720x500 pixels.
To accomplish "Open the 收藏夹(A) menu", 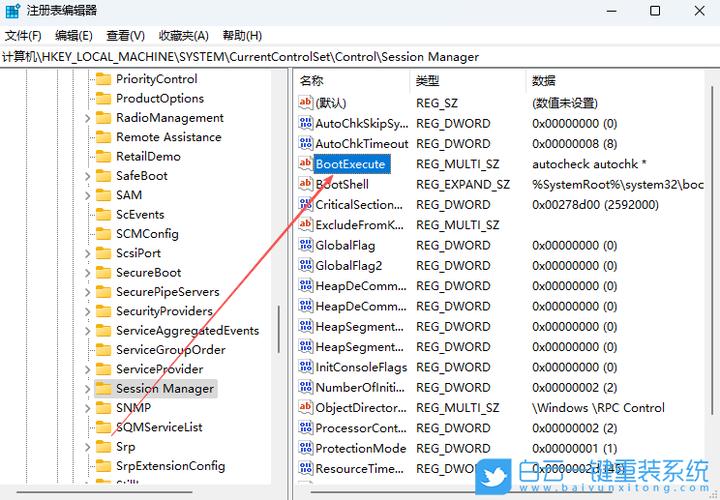I will pos(184,36).
